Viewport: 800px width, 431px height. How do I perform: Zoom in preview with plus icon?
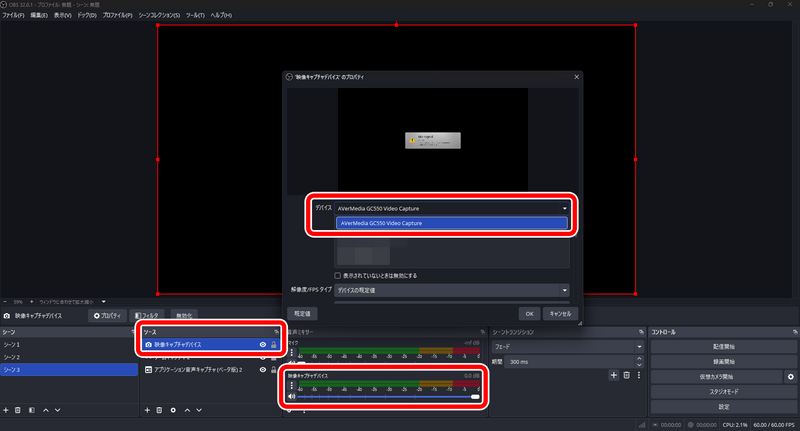32,302
